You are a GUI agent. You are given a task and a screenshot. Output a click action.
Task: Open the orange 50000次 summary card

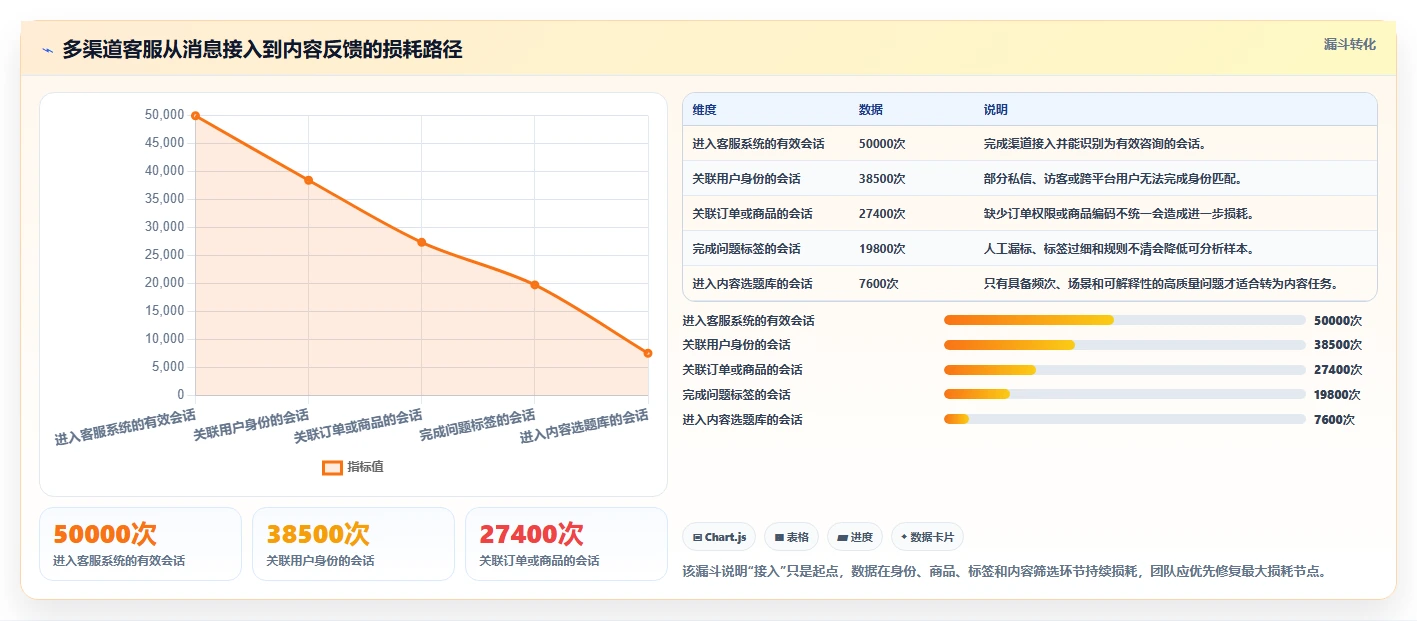coord(140,544)
